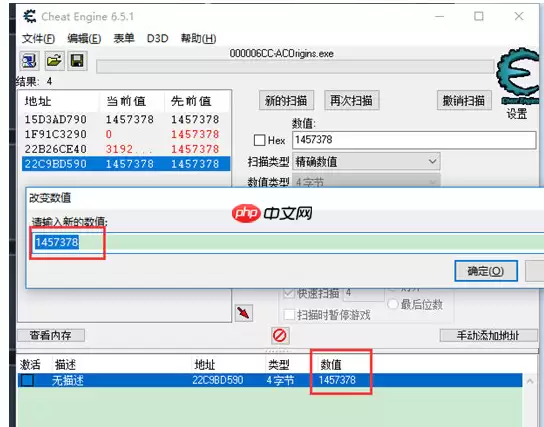Click the 撤销扫描 button

click(464, 101)
